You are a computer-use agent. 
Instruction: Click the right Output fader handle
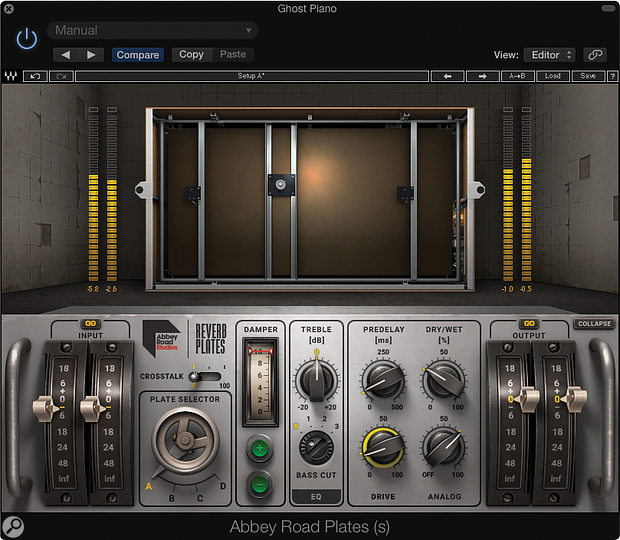point(575,398)
